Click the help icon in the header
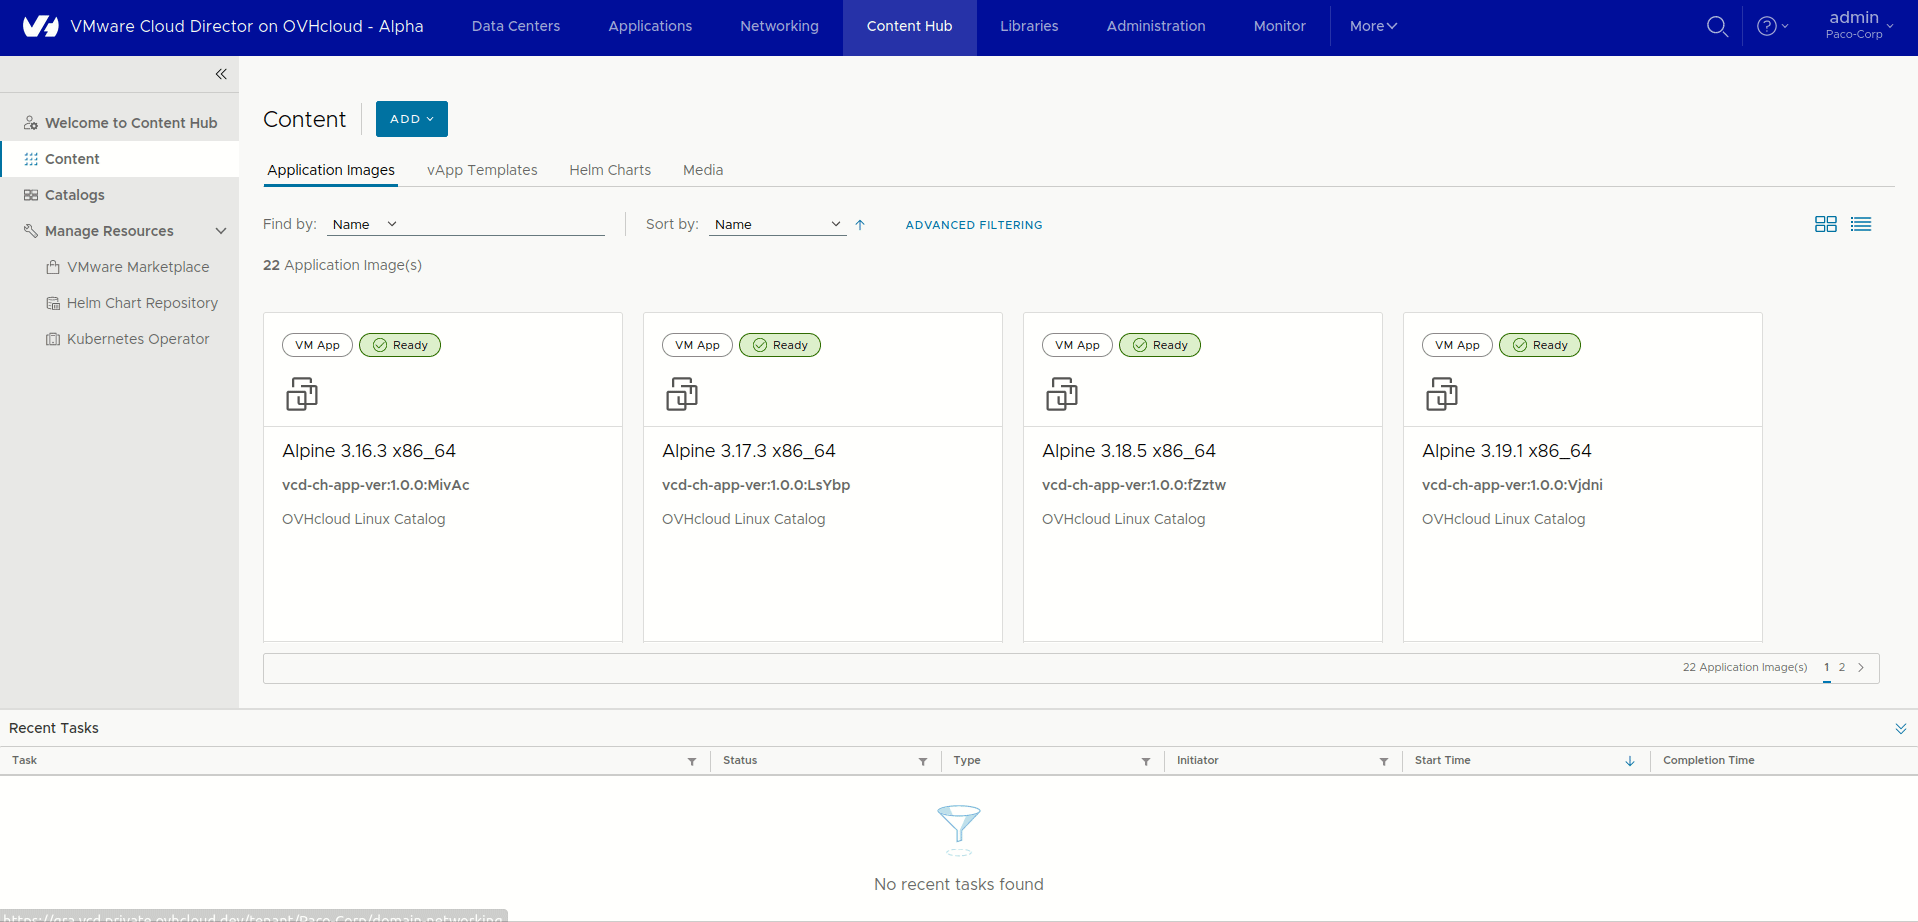This screenshot has width=1918, height=922. (x=1768, y=26)
